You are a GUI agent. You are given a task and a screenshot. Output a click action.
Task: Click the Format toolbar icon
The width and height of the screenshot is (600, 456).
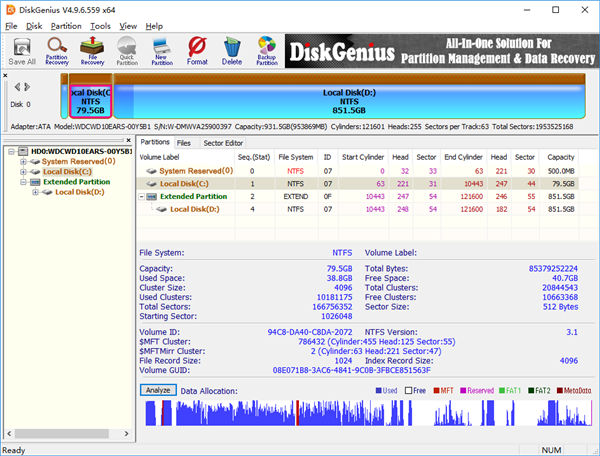(197, 49)
